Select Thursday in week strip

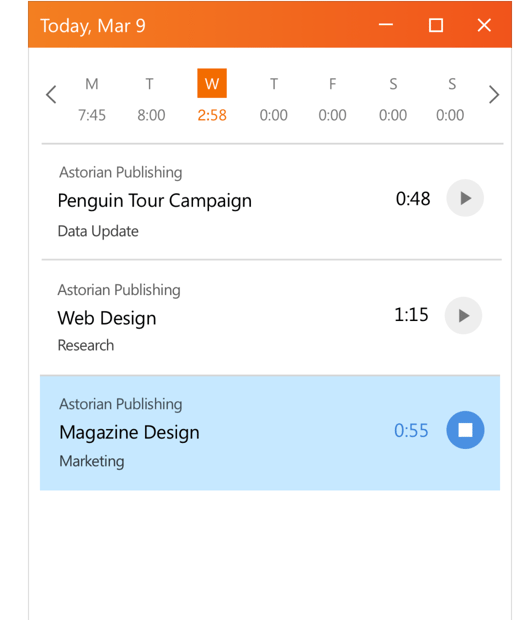[274, 99]
